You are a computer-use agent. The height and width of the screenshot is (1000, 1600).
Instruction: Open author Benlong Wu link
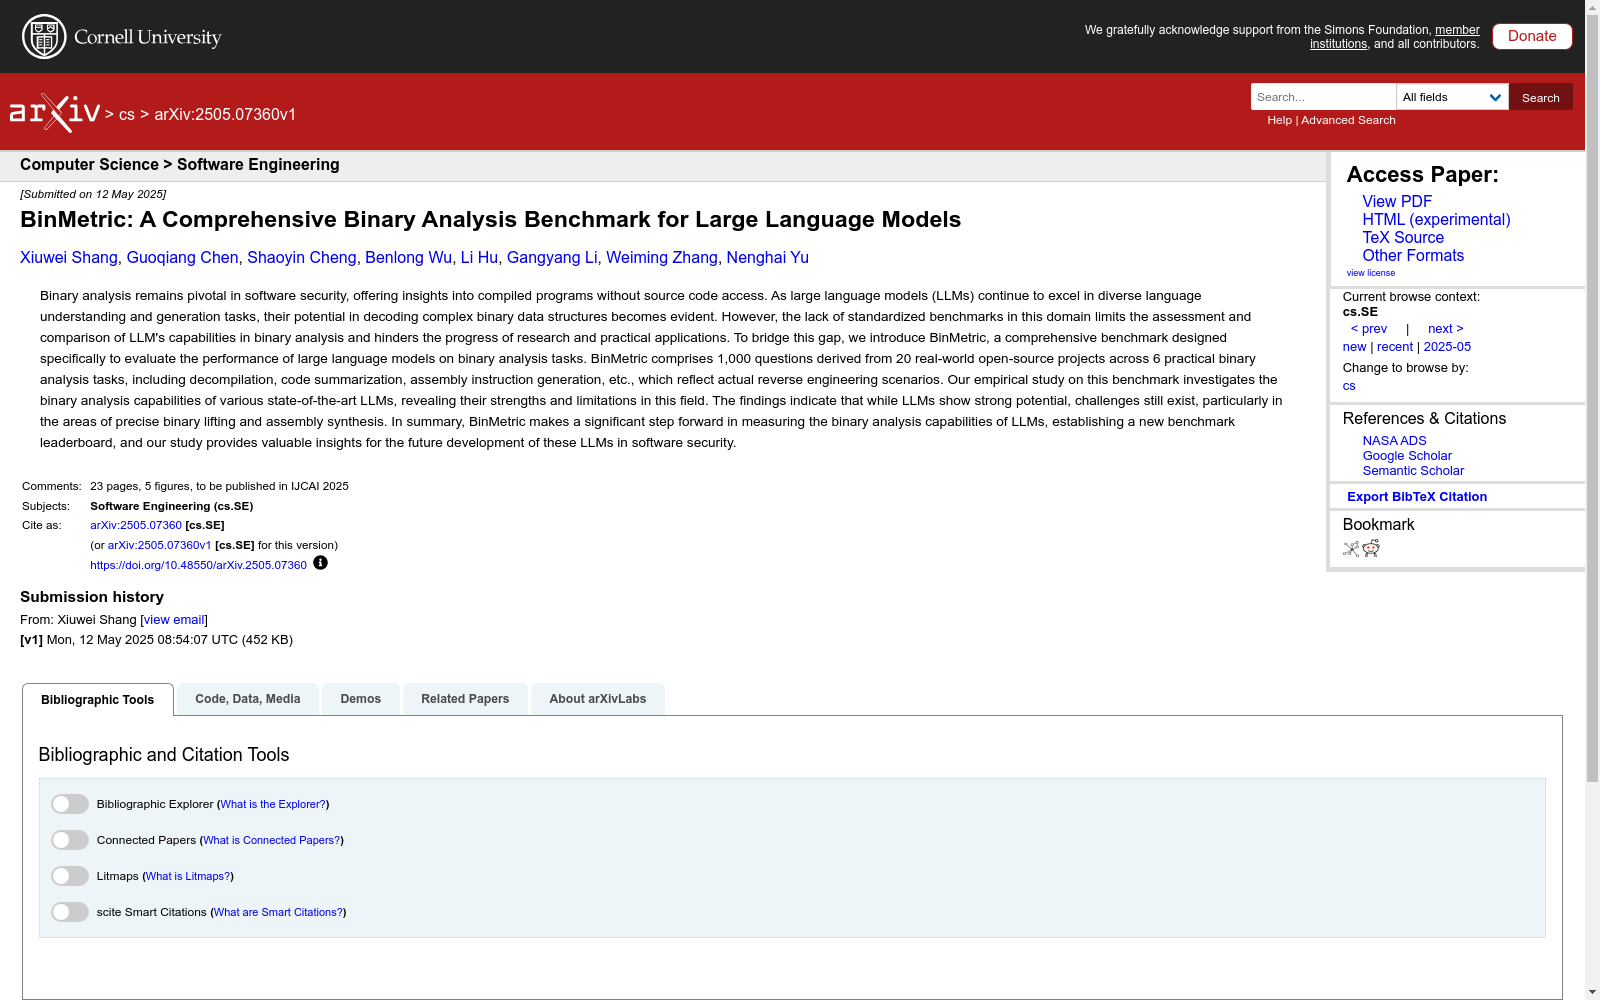click(408, 258)
